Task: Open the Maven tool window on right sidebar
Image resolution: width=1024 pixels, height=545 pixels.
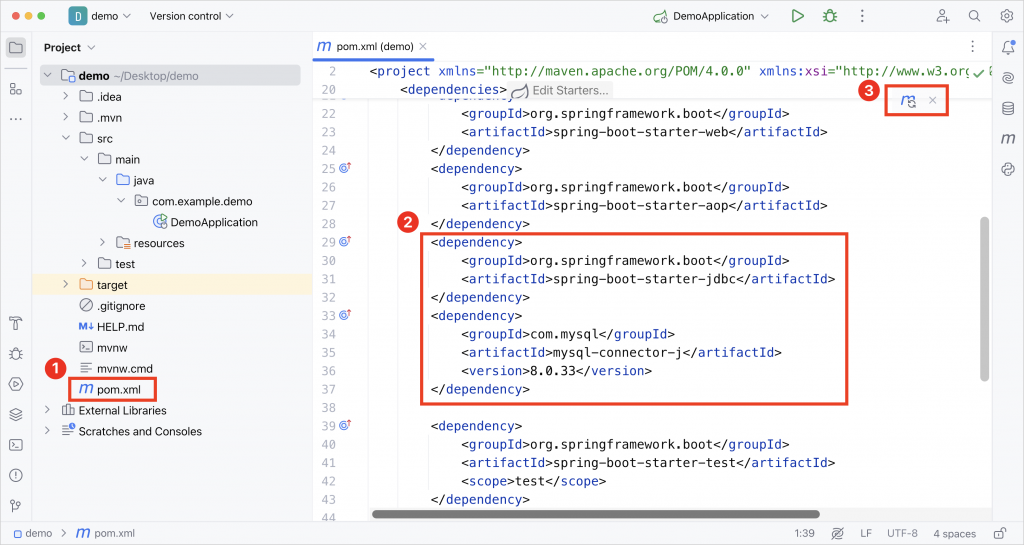Action: [x=1008, y=138]
